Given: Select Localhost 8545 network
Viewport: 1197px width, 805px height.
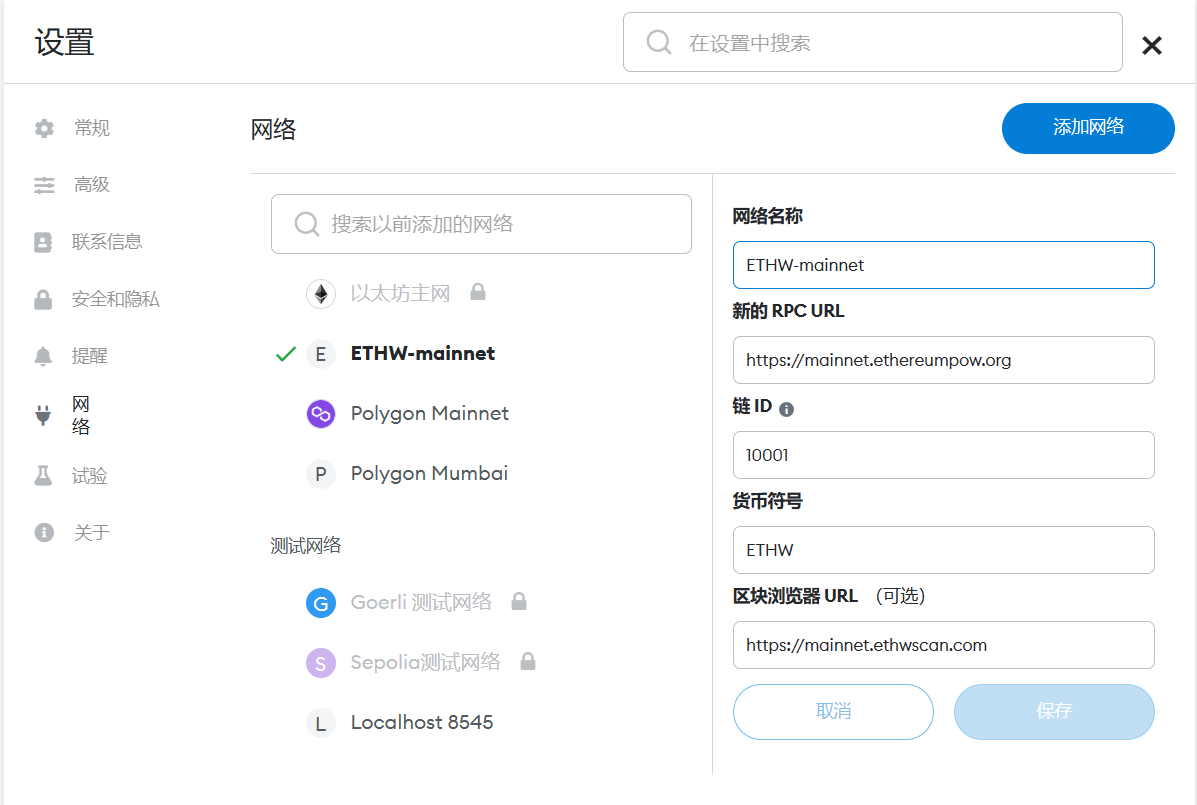Looking at the screenshot, I should (x=421, y=723).
